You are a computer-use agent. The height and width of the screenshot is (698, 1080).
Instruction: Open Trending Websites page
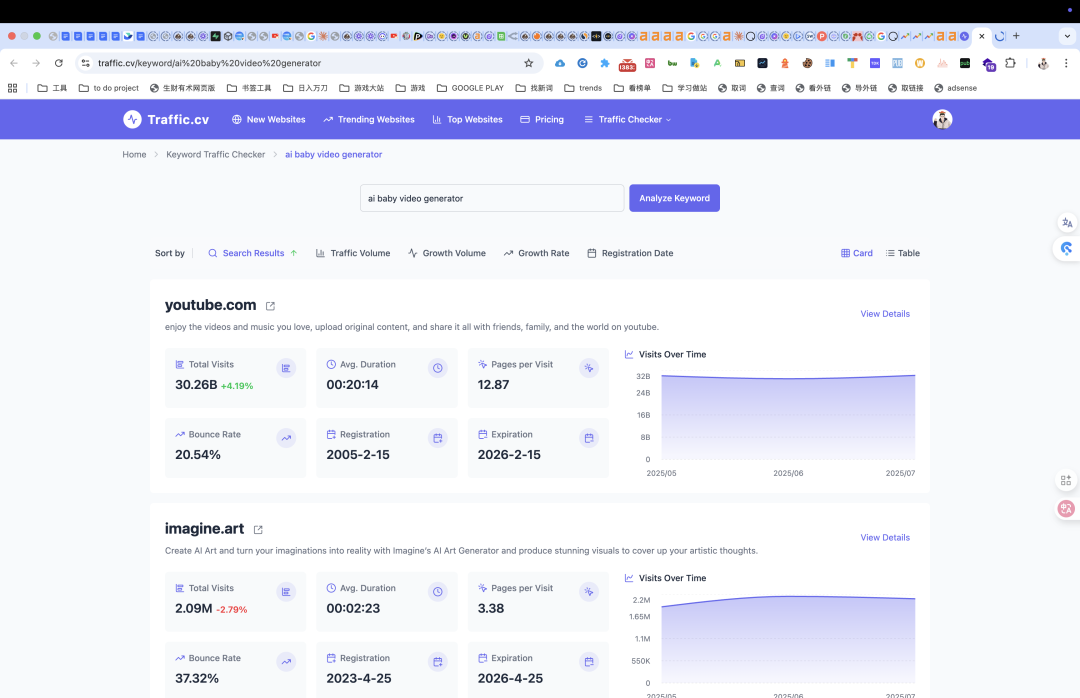(x=369, y=119)
